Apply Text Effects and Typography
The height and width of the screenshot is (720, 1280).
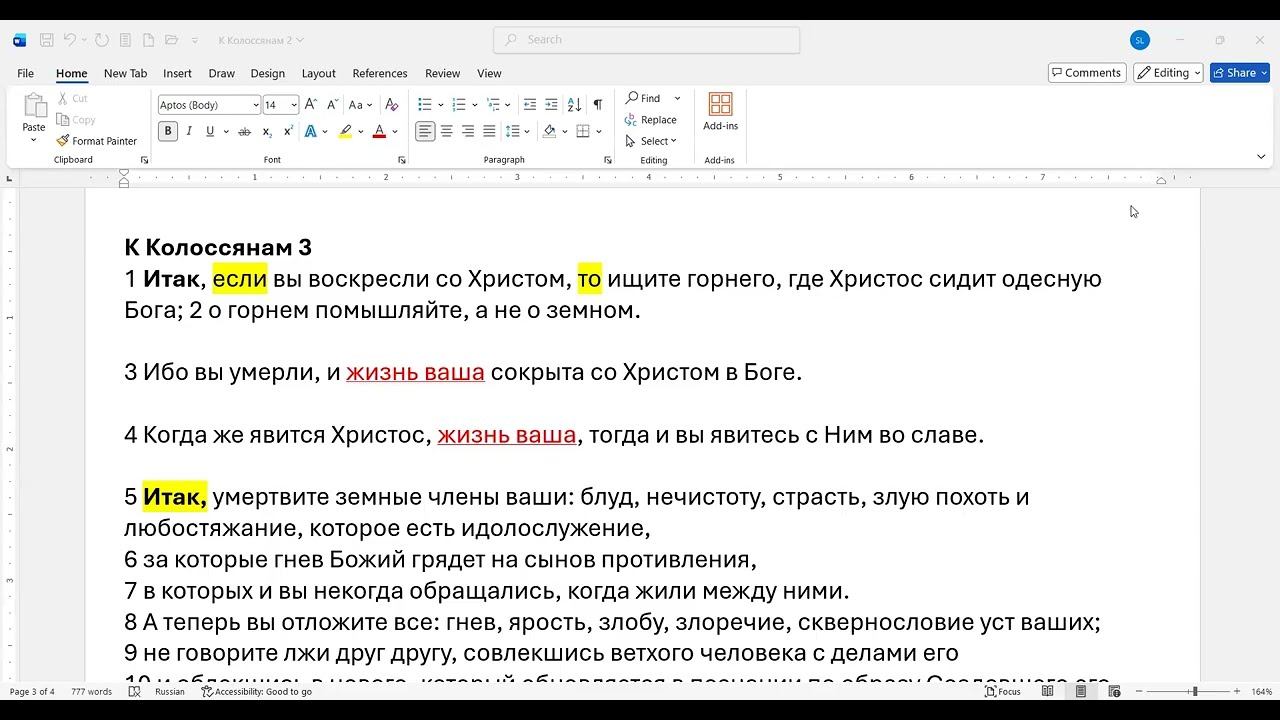pos(311,131)
